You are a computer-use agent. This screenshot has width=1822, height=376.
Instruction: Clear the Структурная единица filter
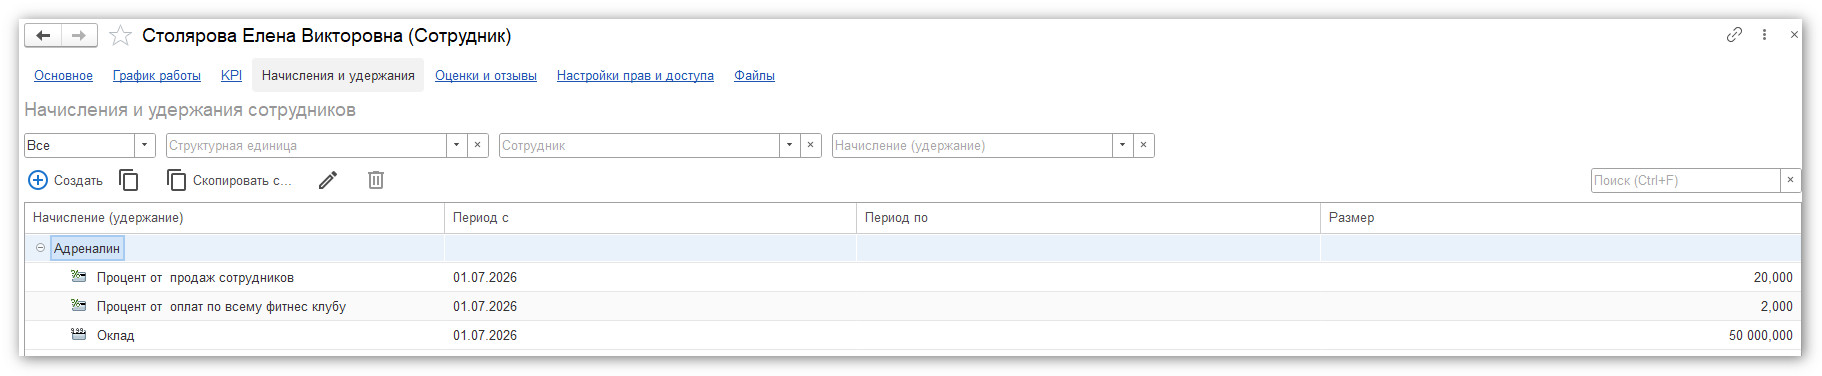pyautogui.click(x=478, y=146)
